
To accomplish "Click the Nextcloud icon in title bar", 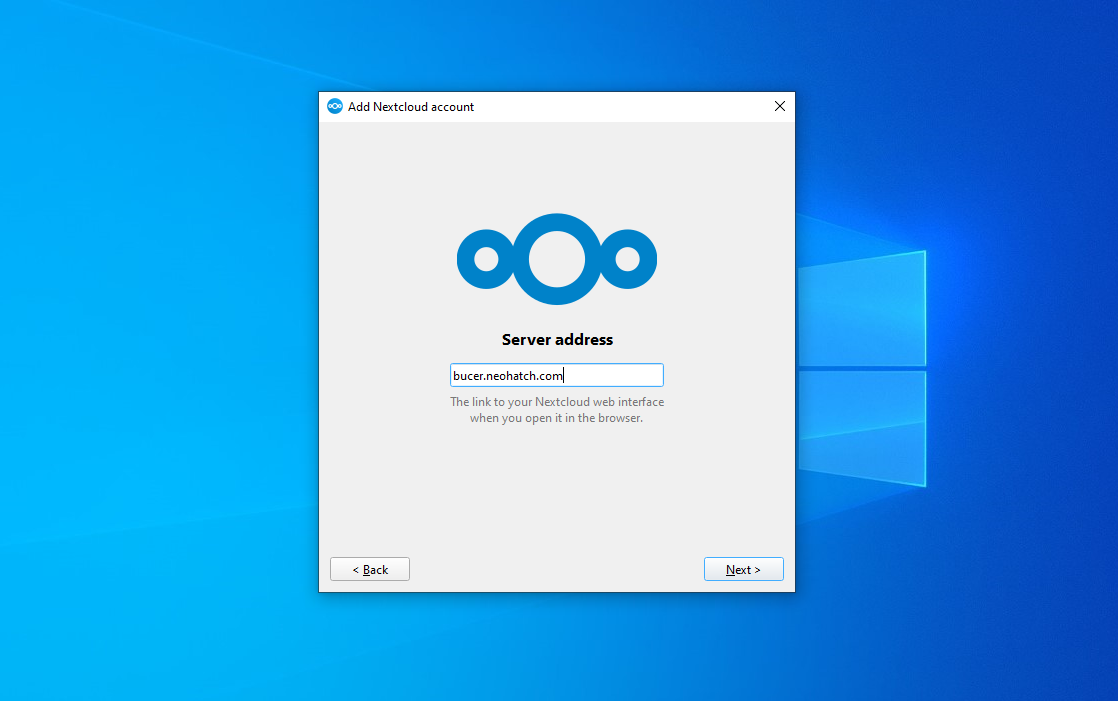I will [334, 106].
